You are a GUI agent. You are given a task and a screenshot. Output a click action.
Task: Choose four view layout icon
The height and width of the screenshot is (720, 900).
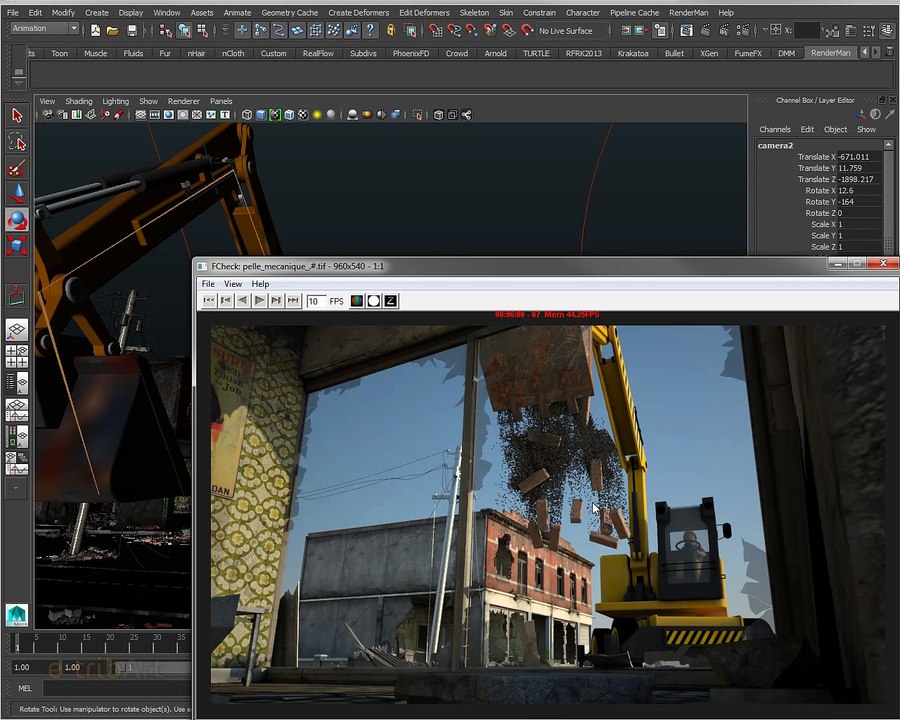pos(17,356)
